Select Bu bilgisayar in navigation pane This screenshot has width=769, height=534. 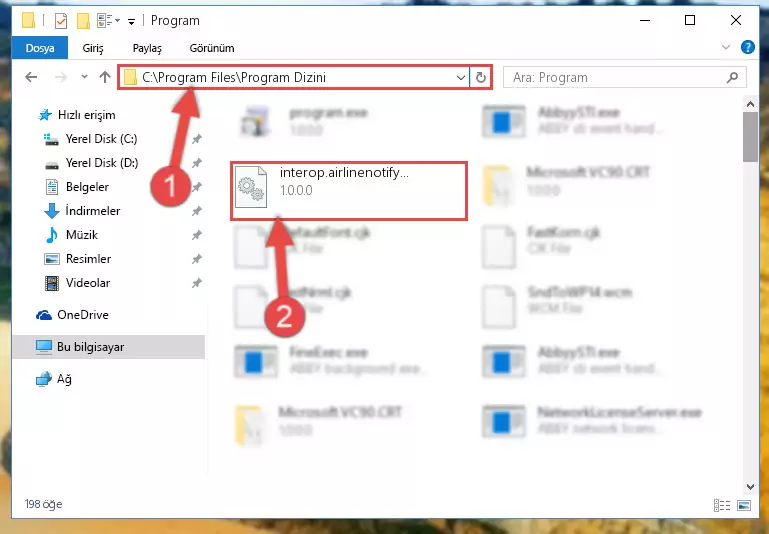[x=108, y=347]
